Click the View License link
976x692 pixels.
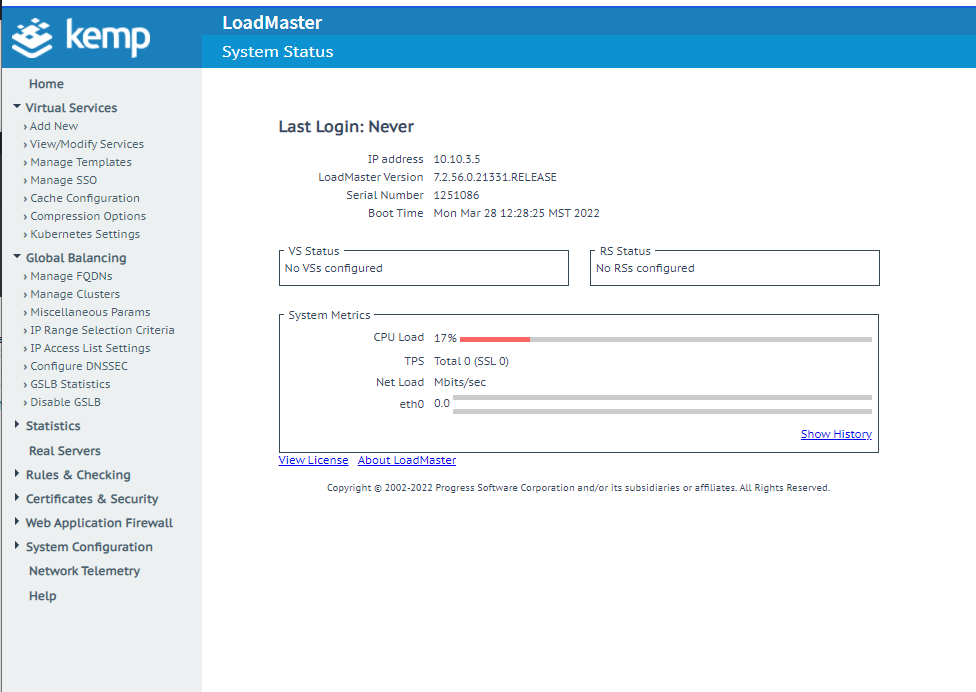click(x=313, y=461)
